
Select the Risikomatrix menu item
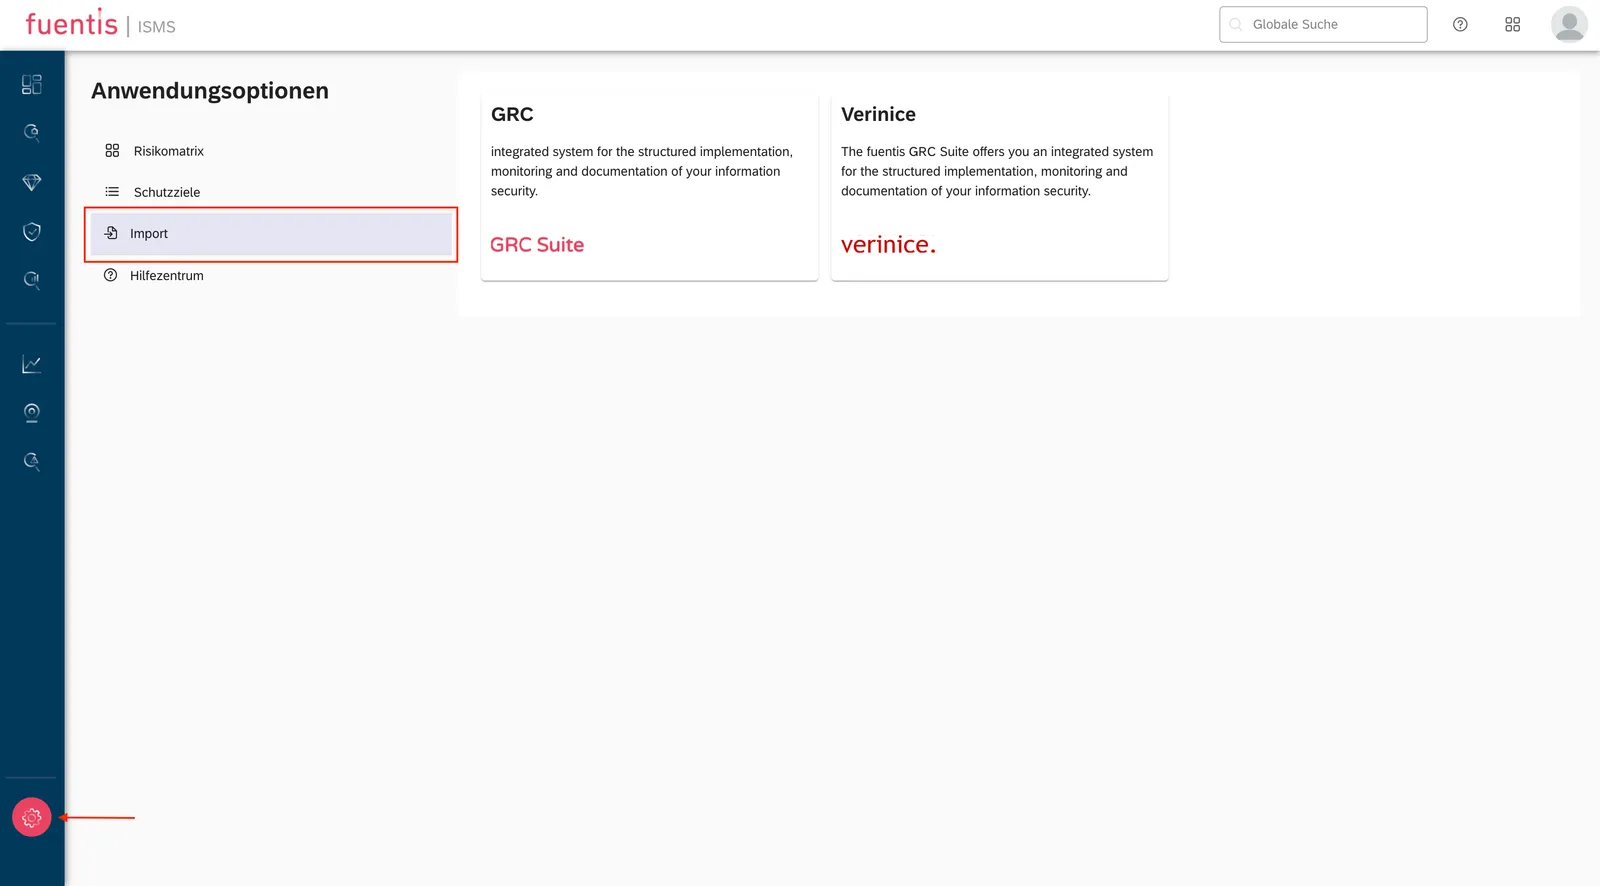(x=271, y=151)
